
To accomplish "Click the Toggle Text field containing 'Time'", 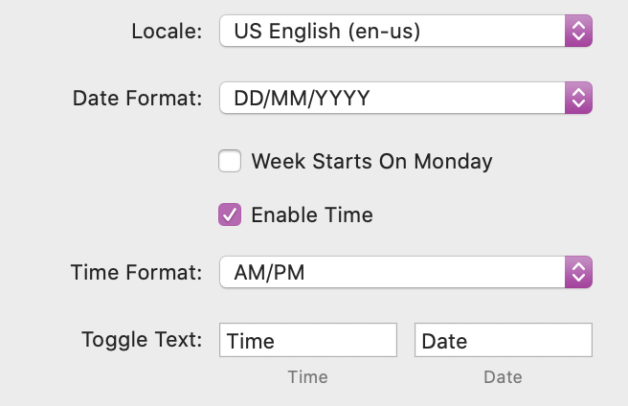I will [308, 341].
